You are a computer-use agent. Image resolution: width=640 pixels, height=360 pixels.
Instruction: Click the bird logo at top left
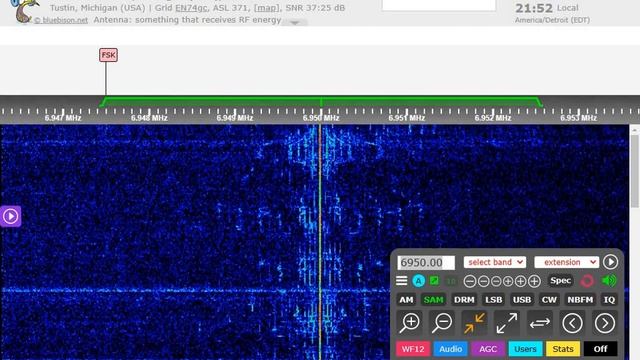[x=25, y=11]
